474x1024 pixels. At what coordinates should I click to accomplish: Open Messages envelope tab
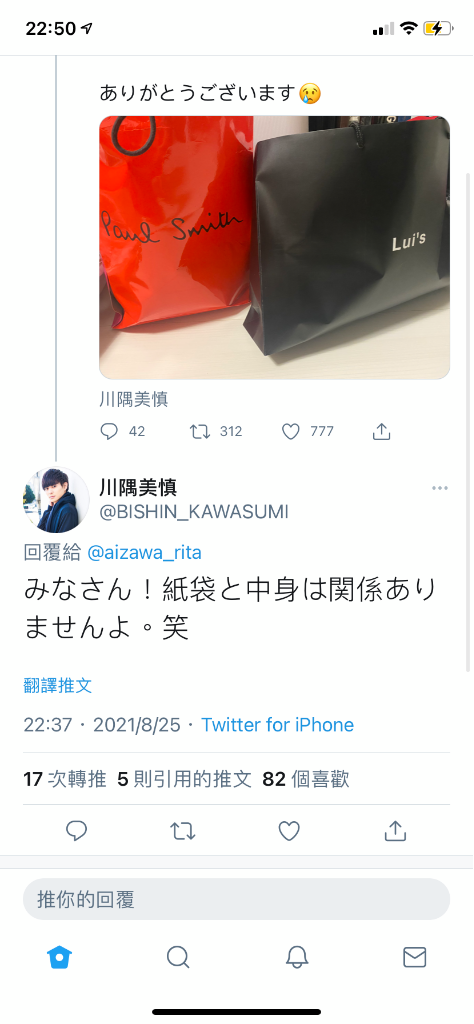[415, 957]
